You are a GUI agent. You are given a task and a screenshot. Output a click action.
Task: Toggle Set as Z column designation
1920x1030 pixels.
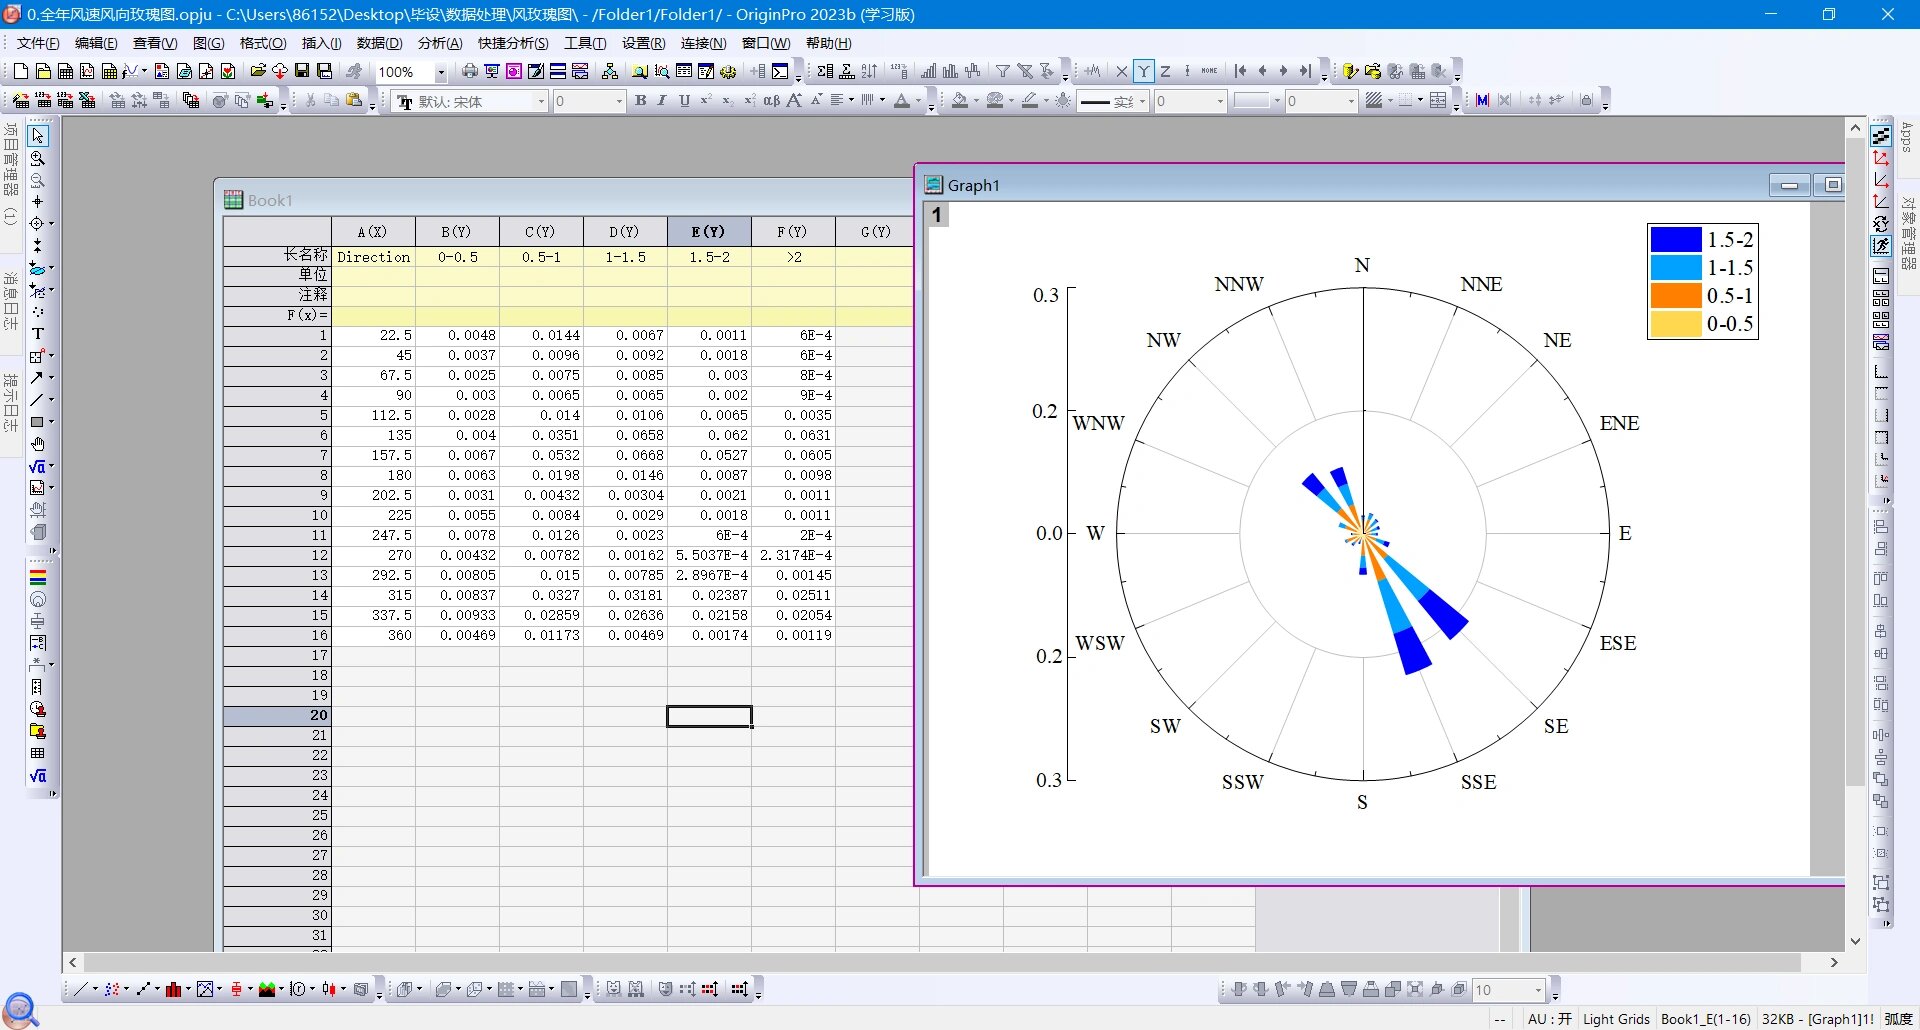click(1165, 71)
